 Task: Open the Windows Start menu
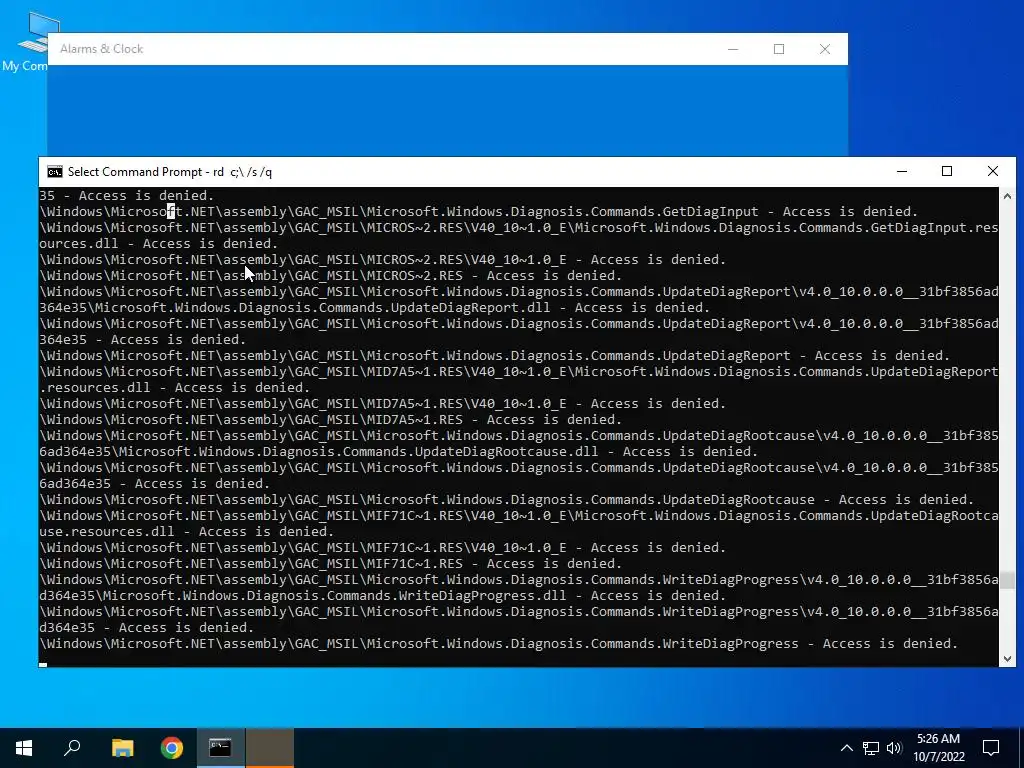point(24,748)
